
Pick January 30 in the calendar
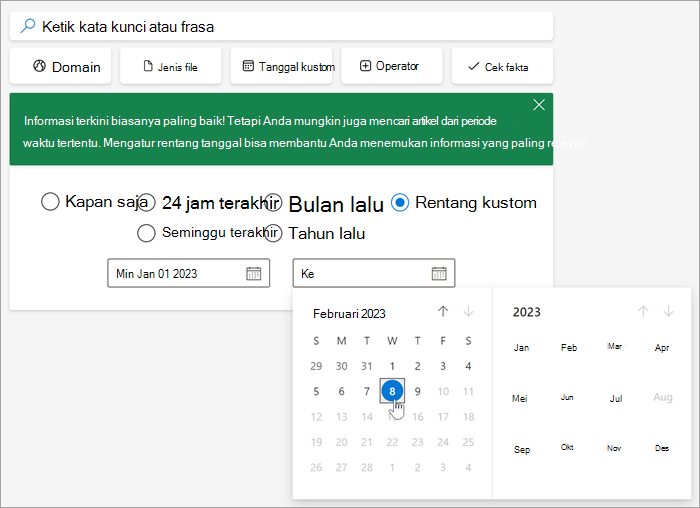click(x=342, y=366)
